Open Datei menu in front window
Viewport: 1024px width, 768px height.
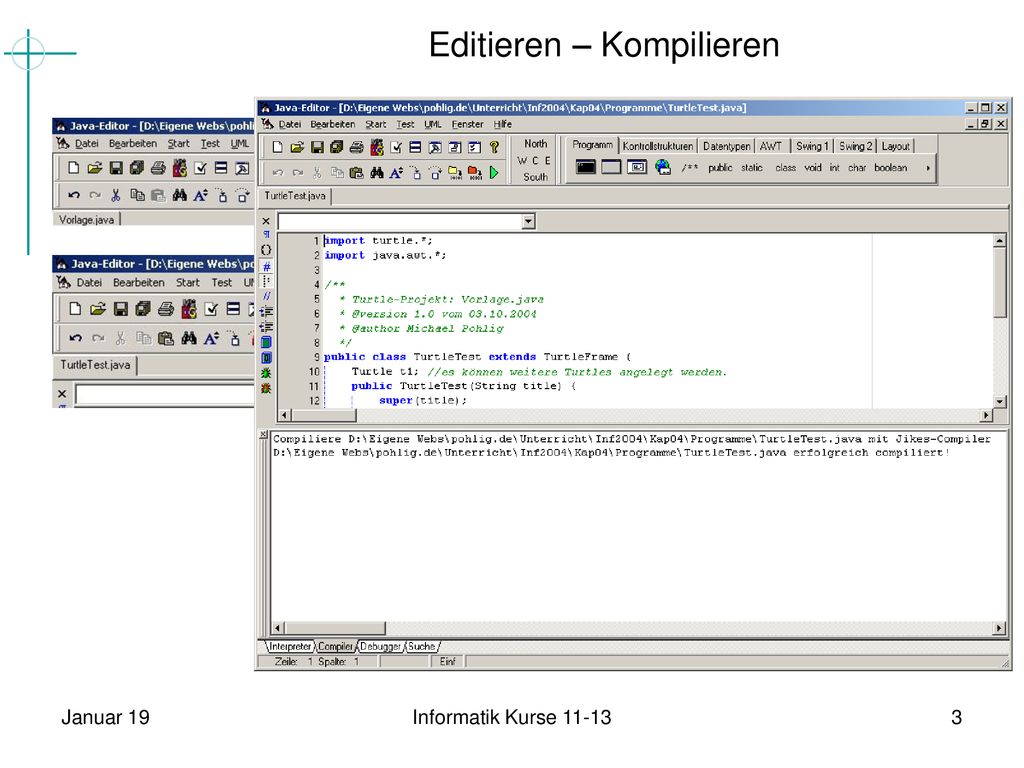click(x=290, y=124)
